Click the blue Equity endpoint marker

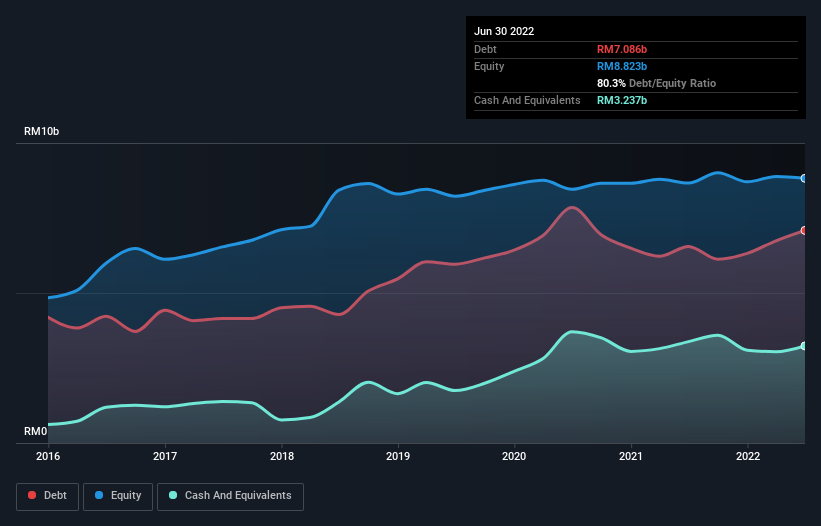click(804, 178)
